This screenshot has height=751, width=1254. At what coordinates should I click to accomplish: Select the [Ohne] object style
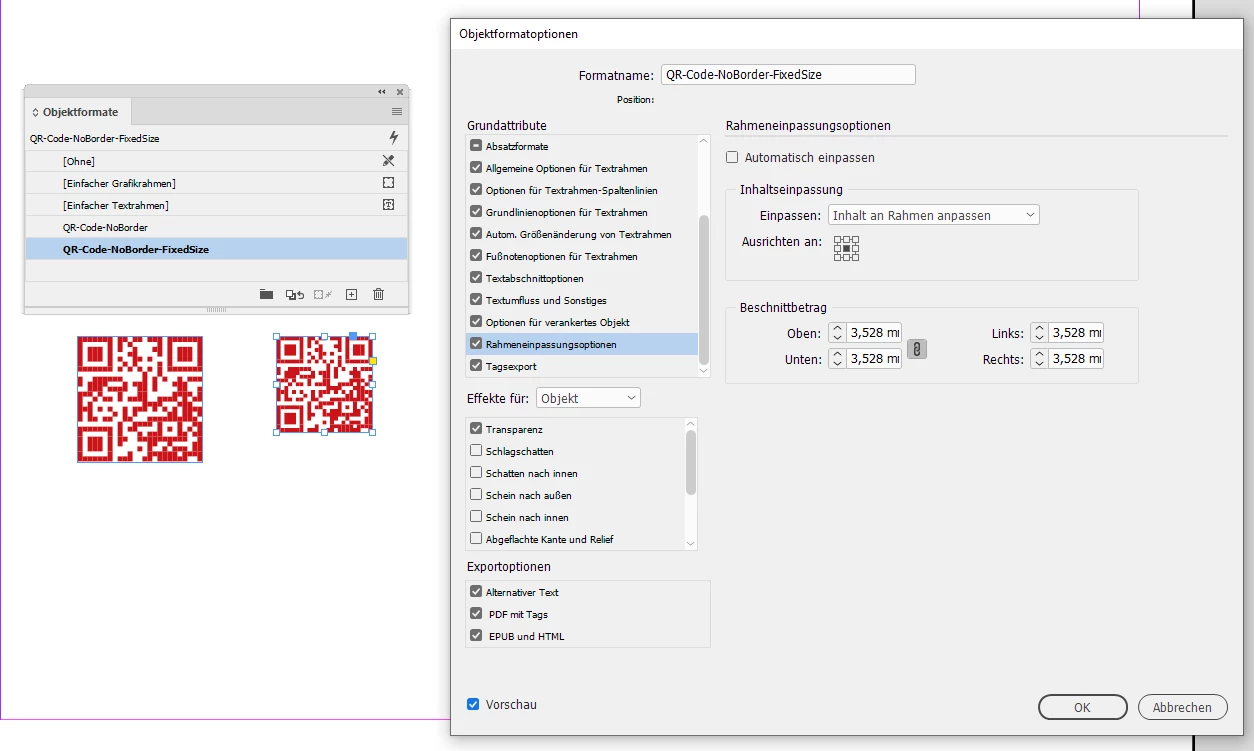tap(216, 161)
